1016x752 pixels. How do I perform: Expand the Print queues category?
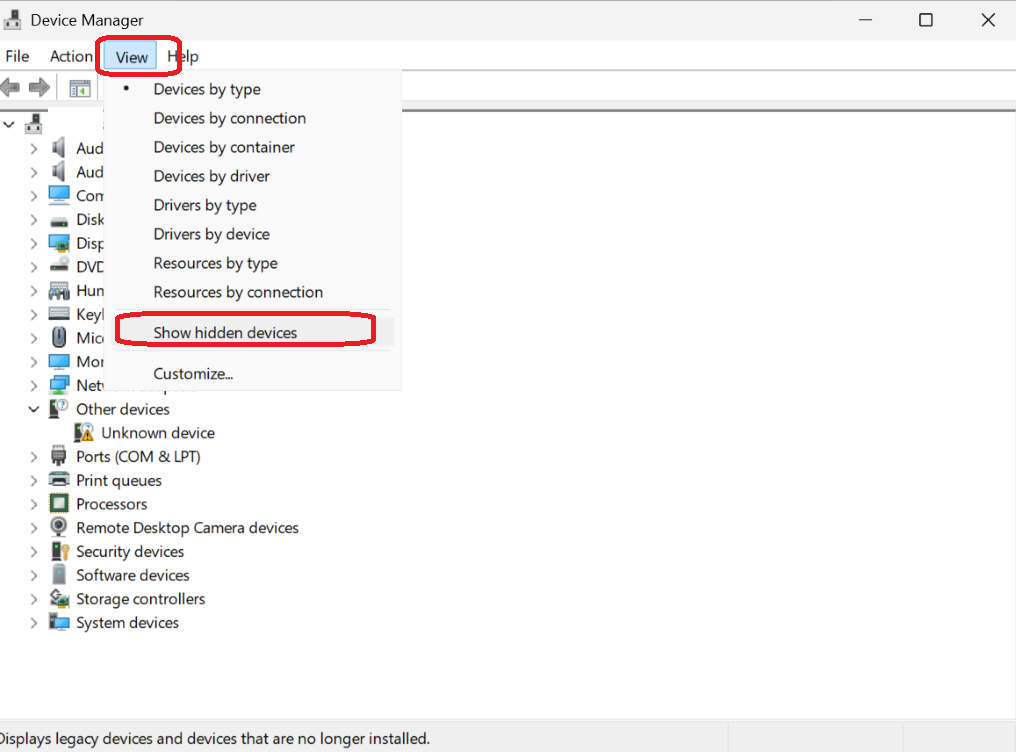click(34, 481)
